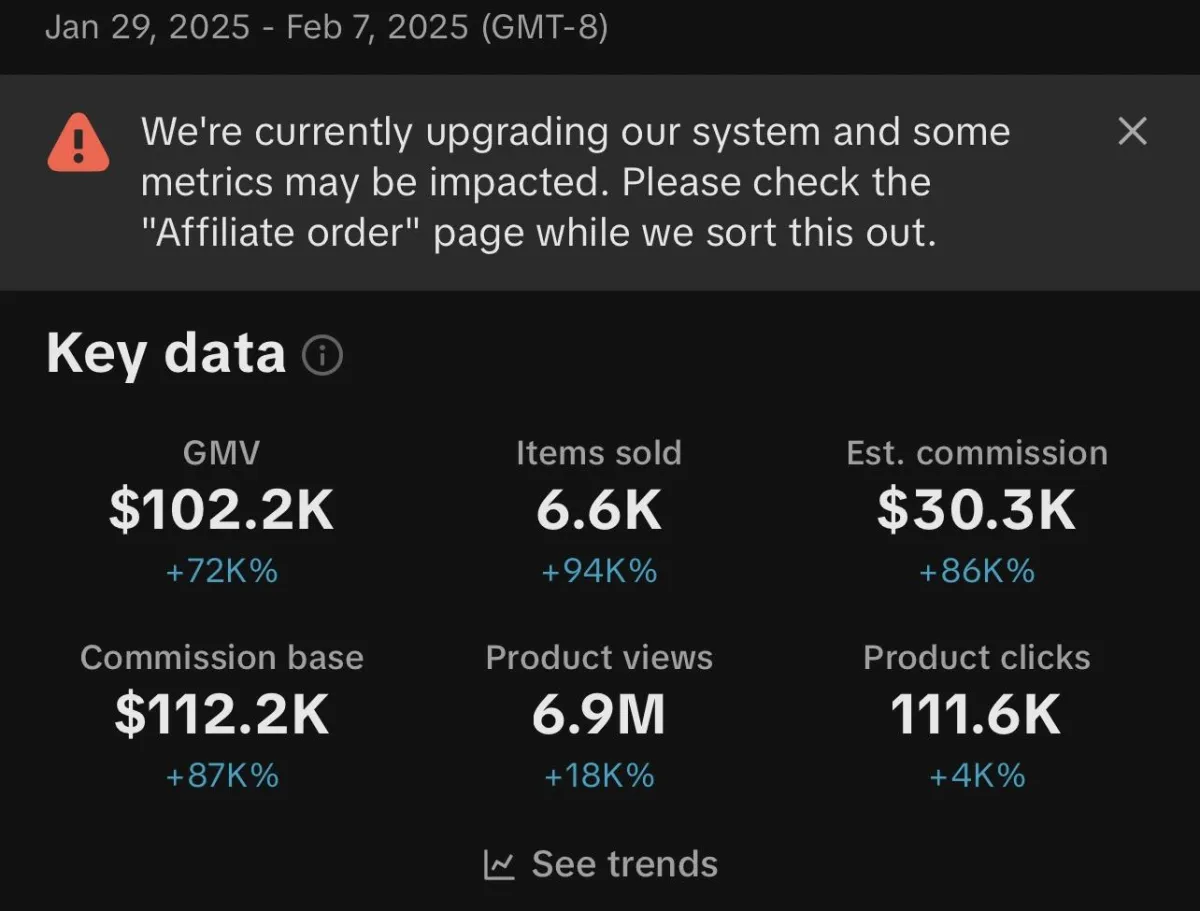Click the Product clicks +4K% change
Image resolution: width=1200 pixels, height=911 pixels.
pos(976,776)
